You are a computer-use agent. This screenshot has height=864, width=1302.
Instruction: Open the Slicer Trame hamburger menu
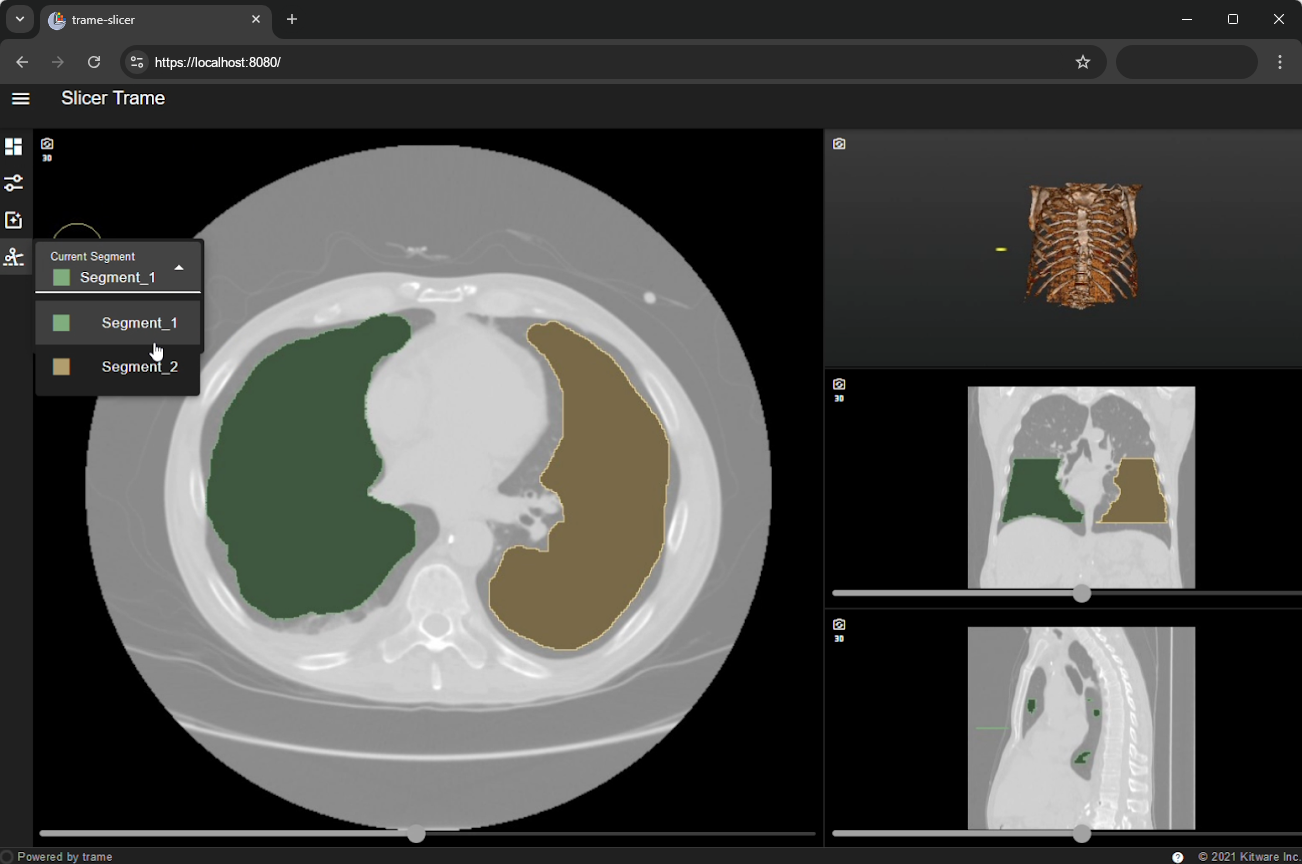coord(20,98)
